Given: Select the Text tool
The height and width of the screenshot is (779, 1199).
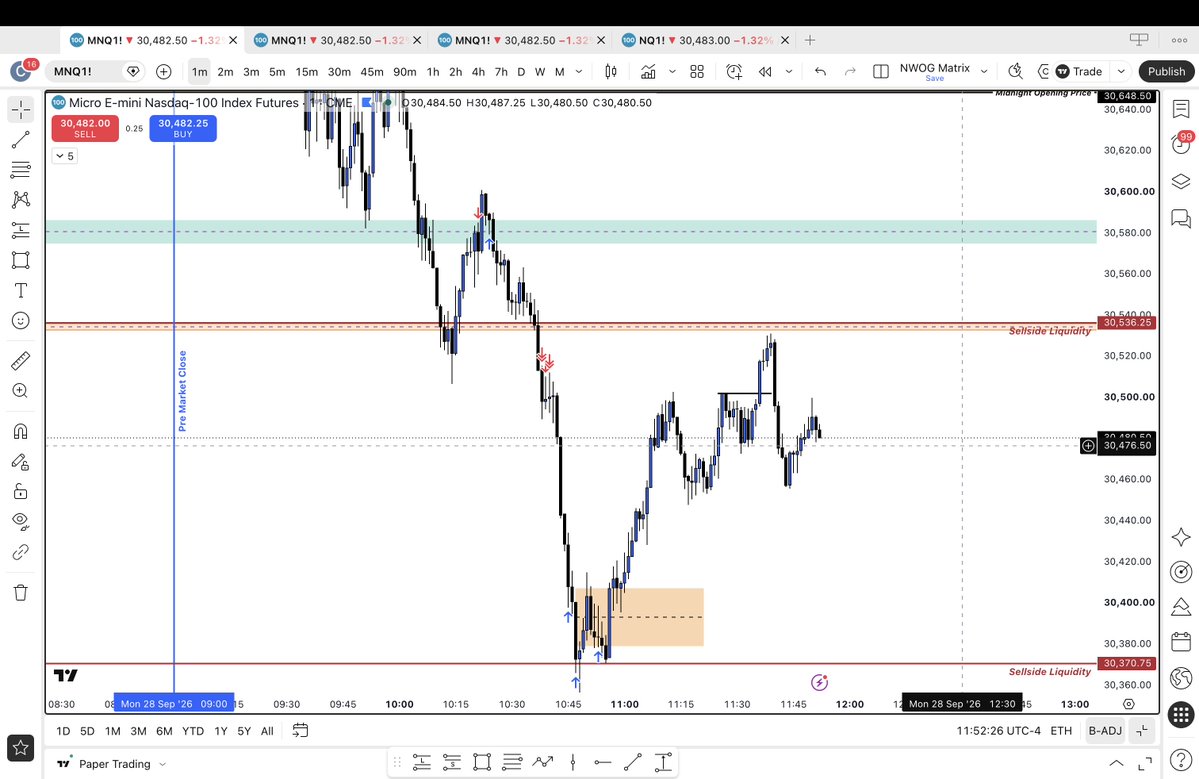Looking at the screenshot, I should click(x=21, y=291).
